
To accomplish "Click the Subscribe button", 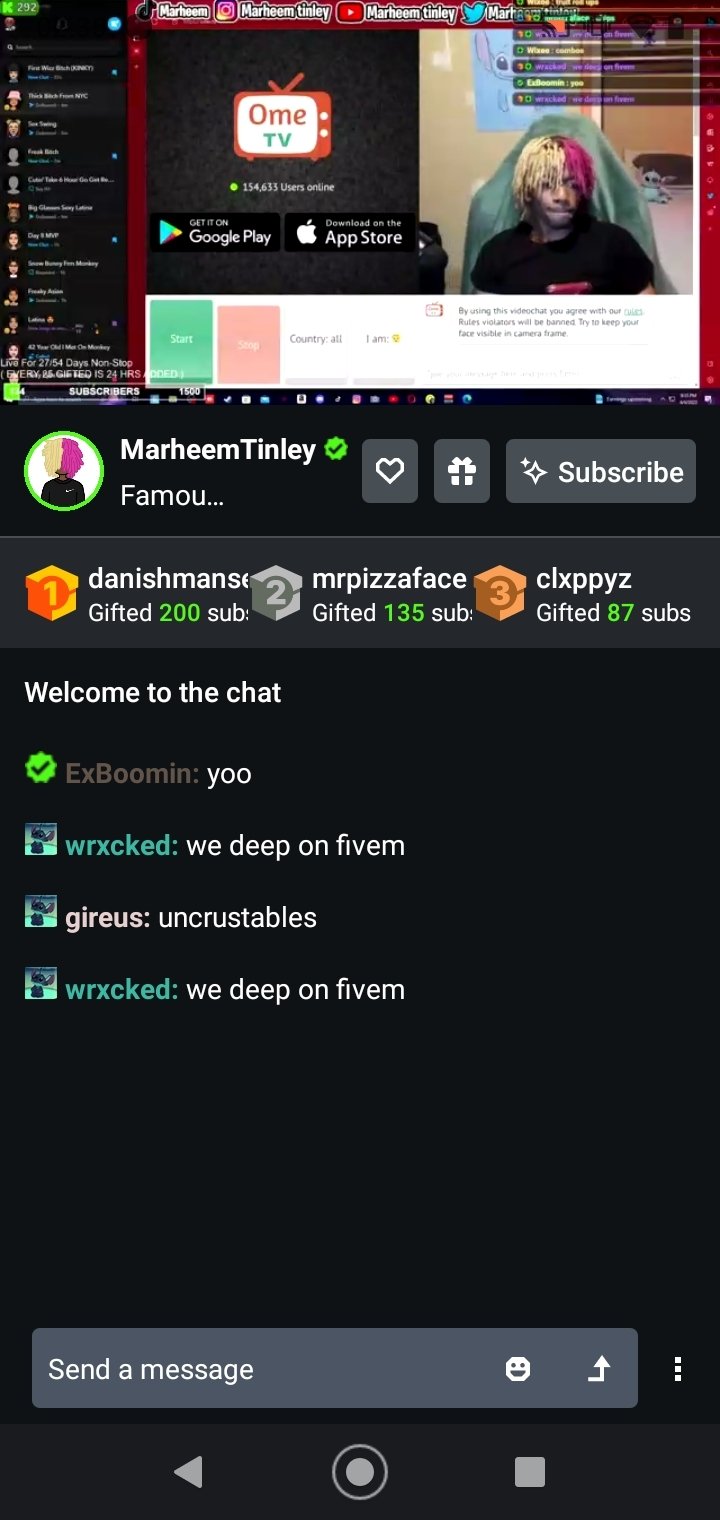I will pos(601,471).
